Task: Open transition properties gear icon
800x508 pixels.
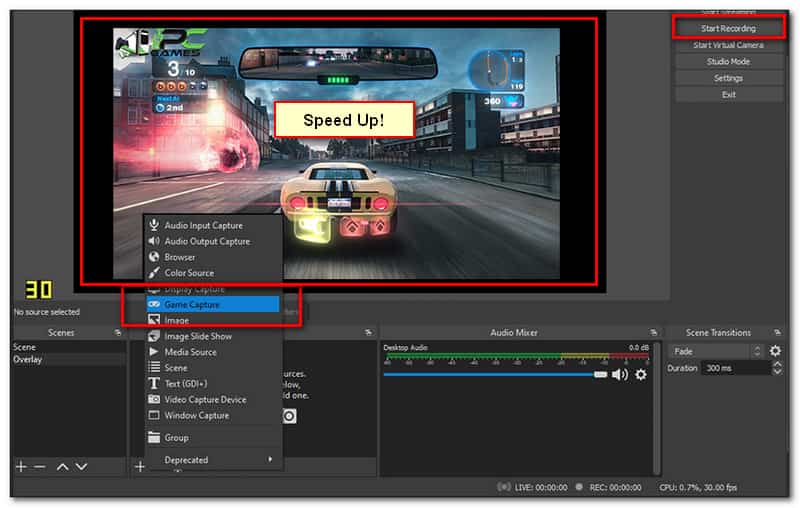Action: coord(775,351)
